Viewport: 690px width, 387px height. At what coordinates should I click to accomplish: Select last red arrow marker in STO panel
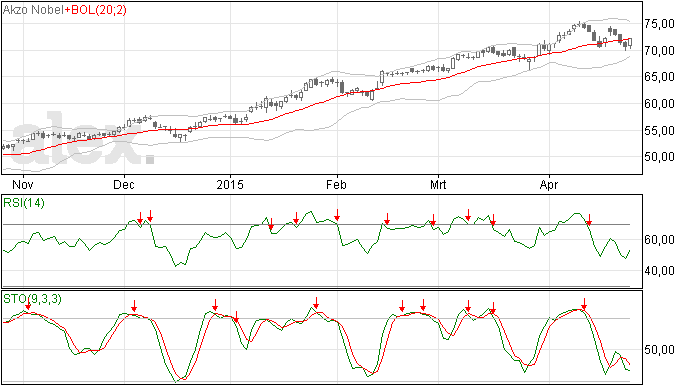(x=584, y=304)
